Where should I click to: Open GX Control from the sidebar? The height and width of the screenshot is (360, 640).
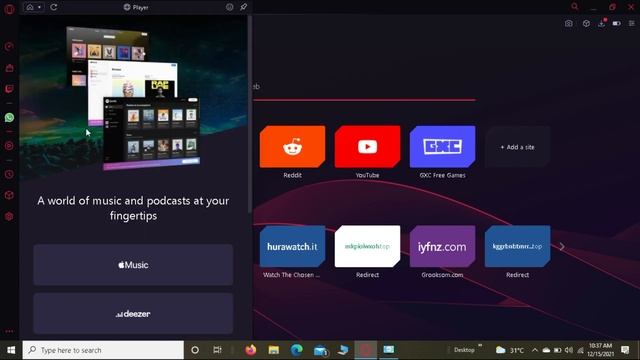click(x=9, y=47)
